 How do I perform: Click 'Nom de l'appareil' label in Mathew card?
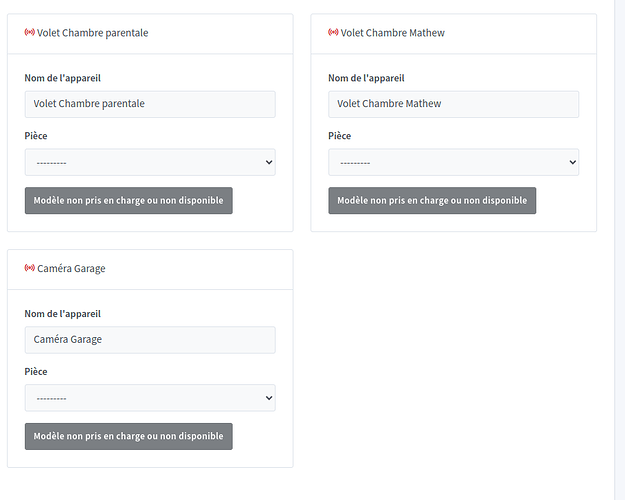pos(366,78)
